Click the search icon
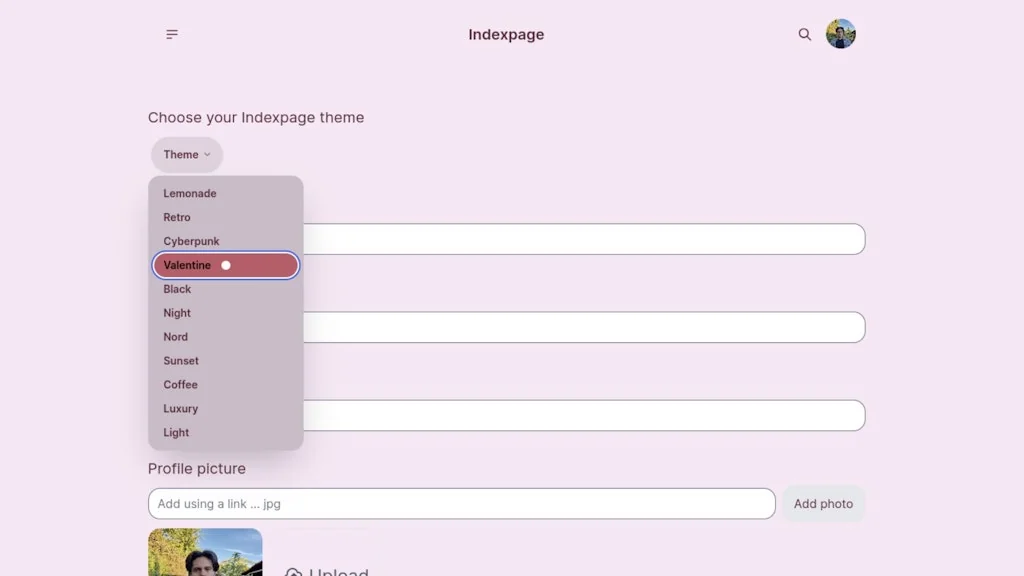The width and height of the screenshot is (1024, 576). (804, 34)
